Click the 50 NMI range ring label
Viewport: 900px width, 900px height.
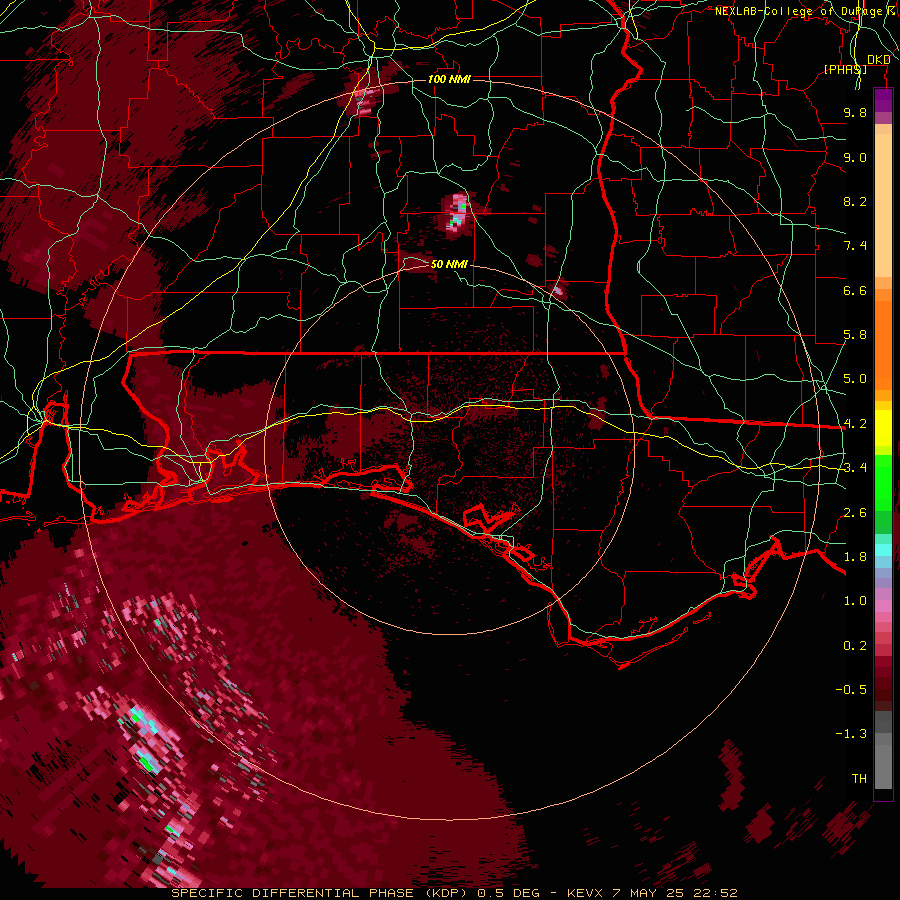[449, 264]
